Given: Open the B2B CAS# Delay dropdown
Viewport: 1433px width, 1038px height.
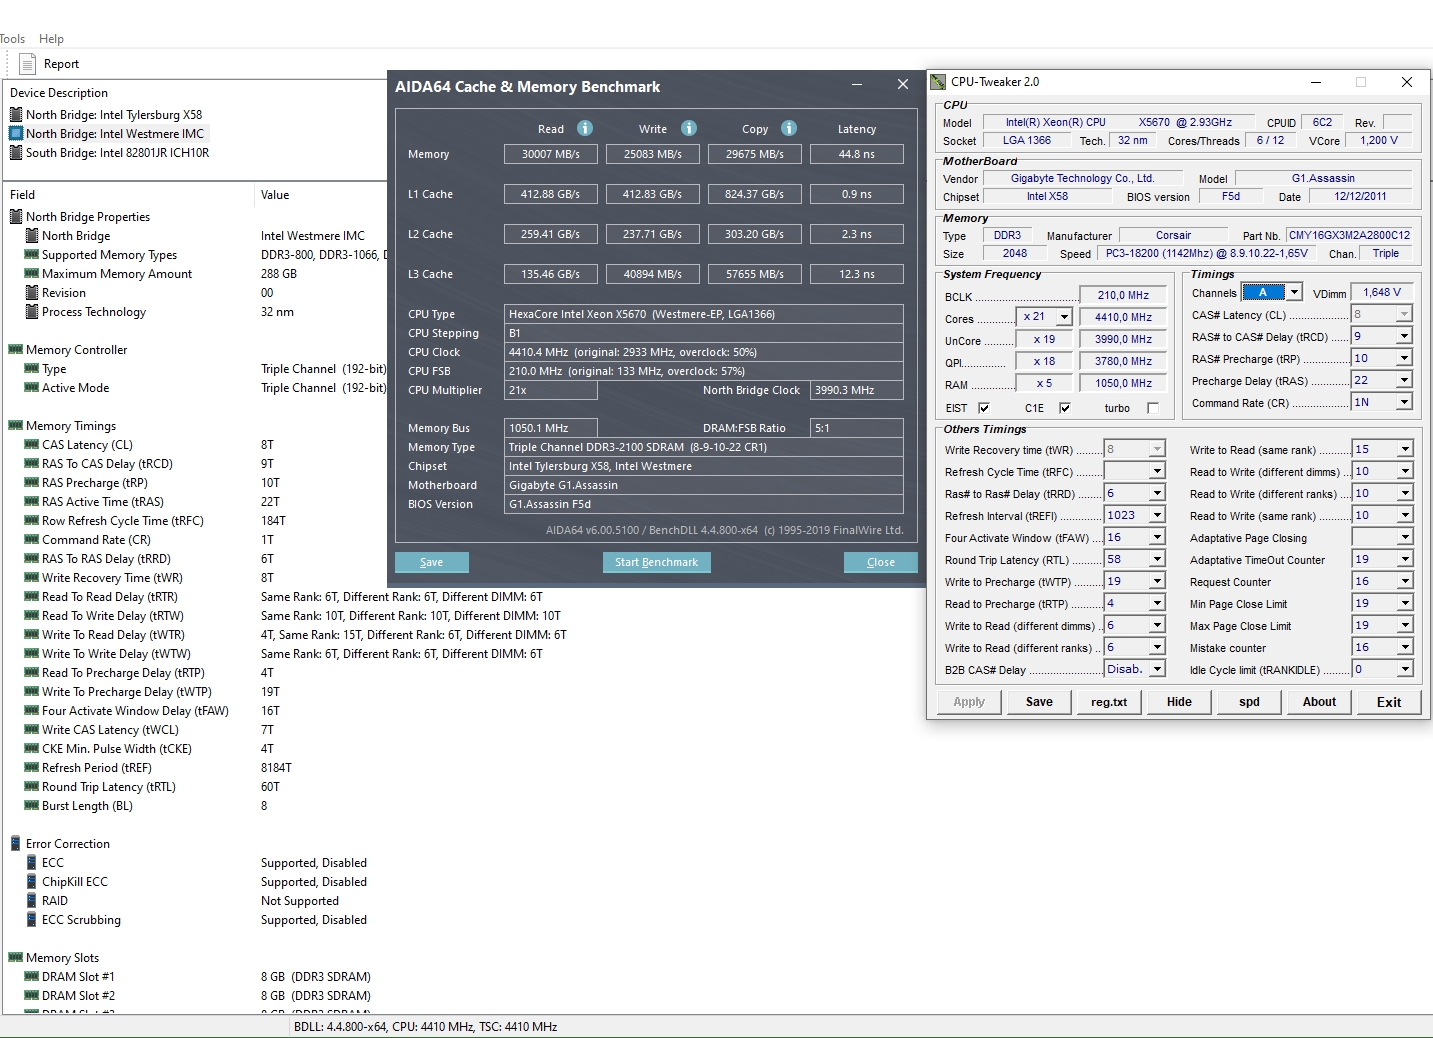Looking at the screenshot, I should pos(1157,669).
